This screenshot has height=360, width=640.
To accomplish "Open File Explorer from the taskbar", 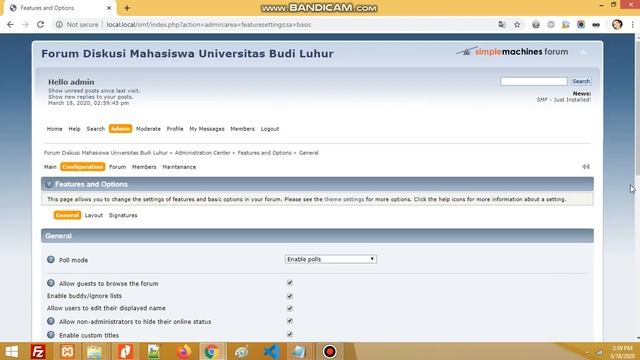I will coord(95,351).
